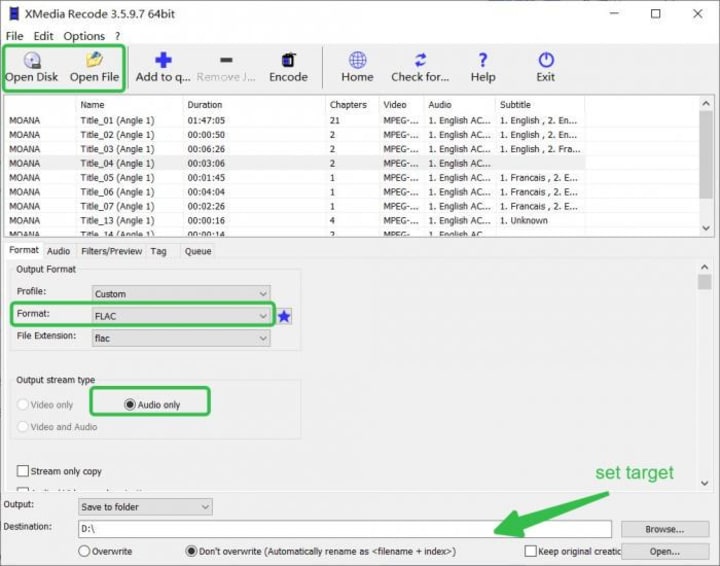Select row Title_07 (Angle 1)
Viewport: 720px width, 566px height.
(x=295, y=206)
